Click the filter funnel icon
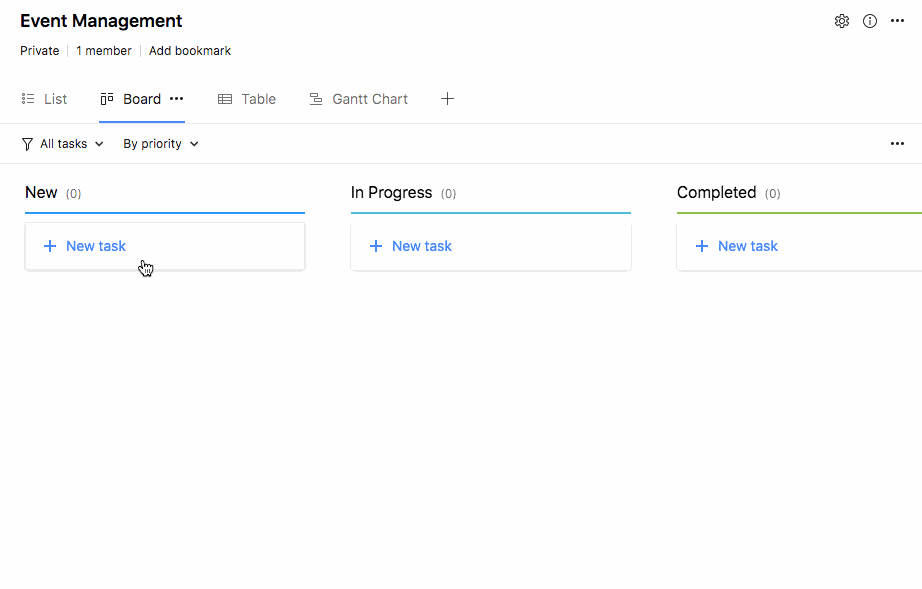 pos(27,144)
